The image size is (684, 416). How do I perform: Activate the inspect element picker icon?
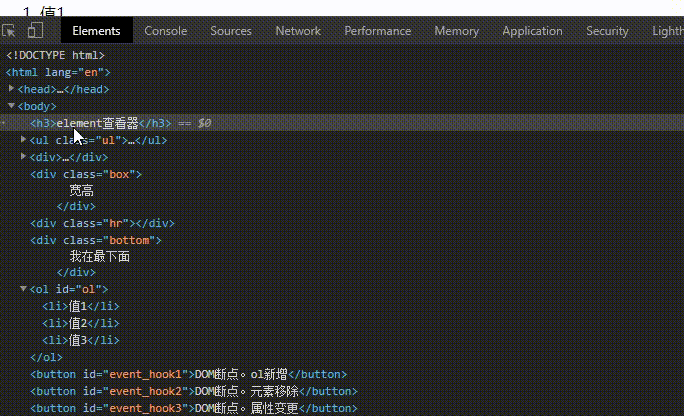(x=9, y=31)
